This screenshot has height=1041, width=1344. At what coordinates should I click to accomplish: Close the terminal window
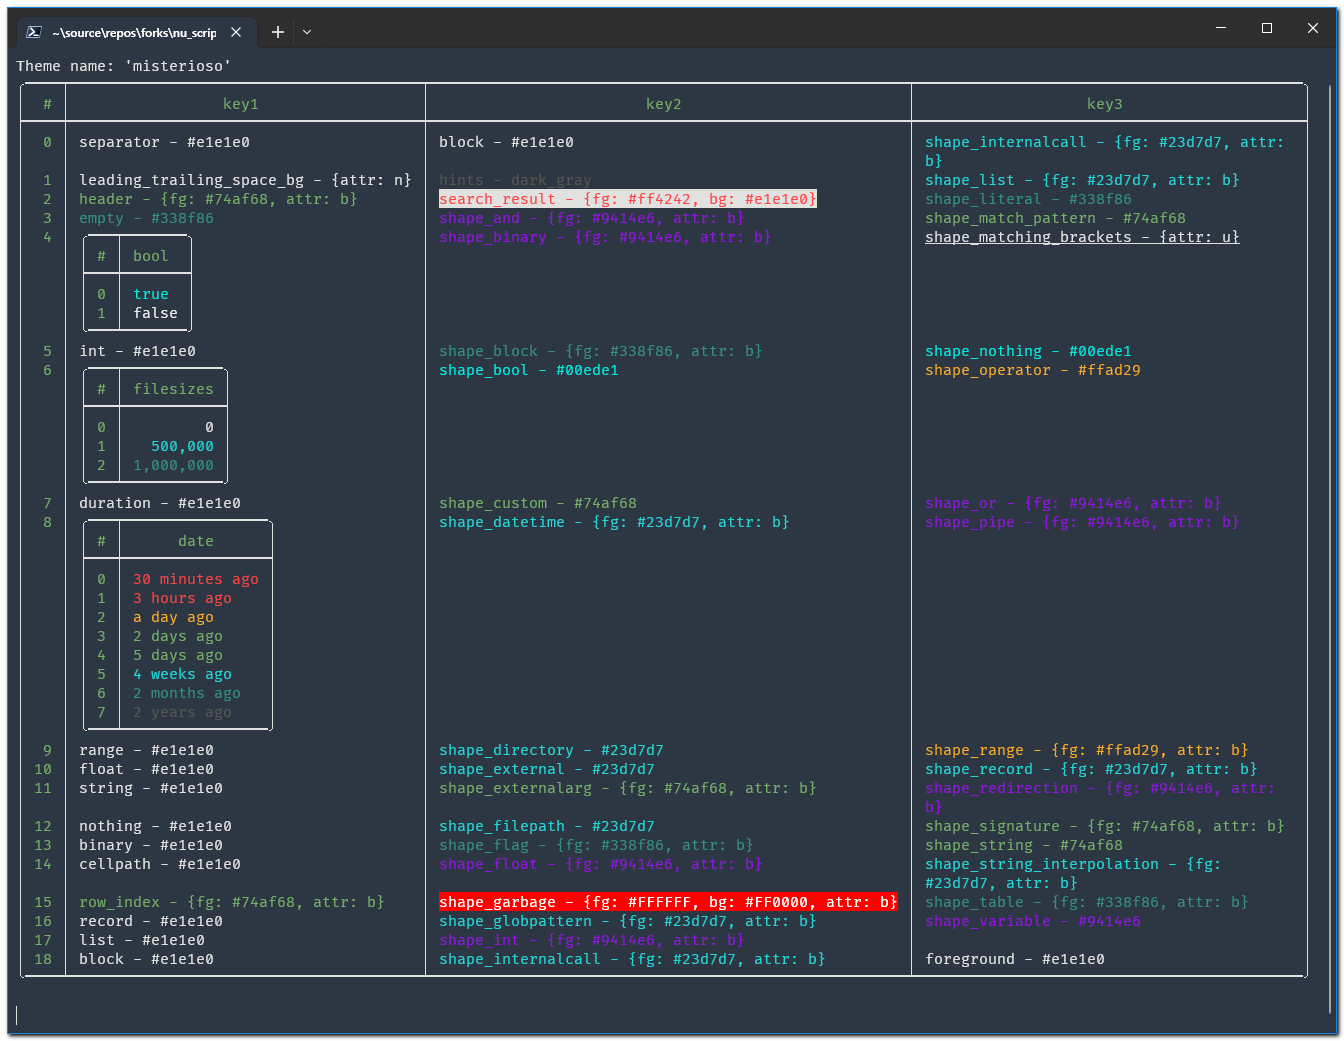(1313, 28)
